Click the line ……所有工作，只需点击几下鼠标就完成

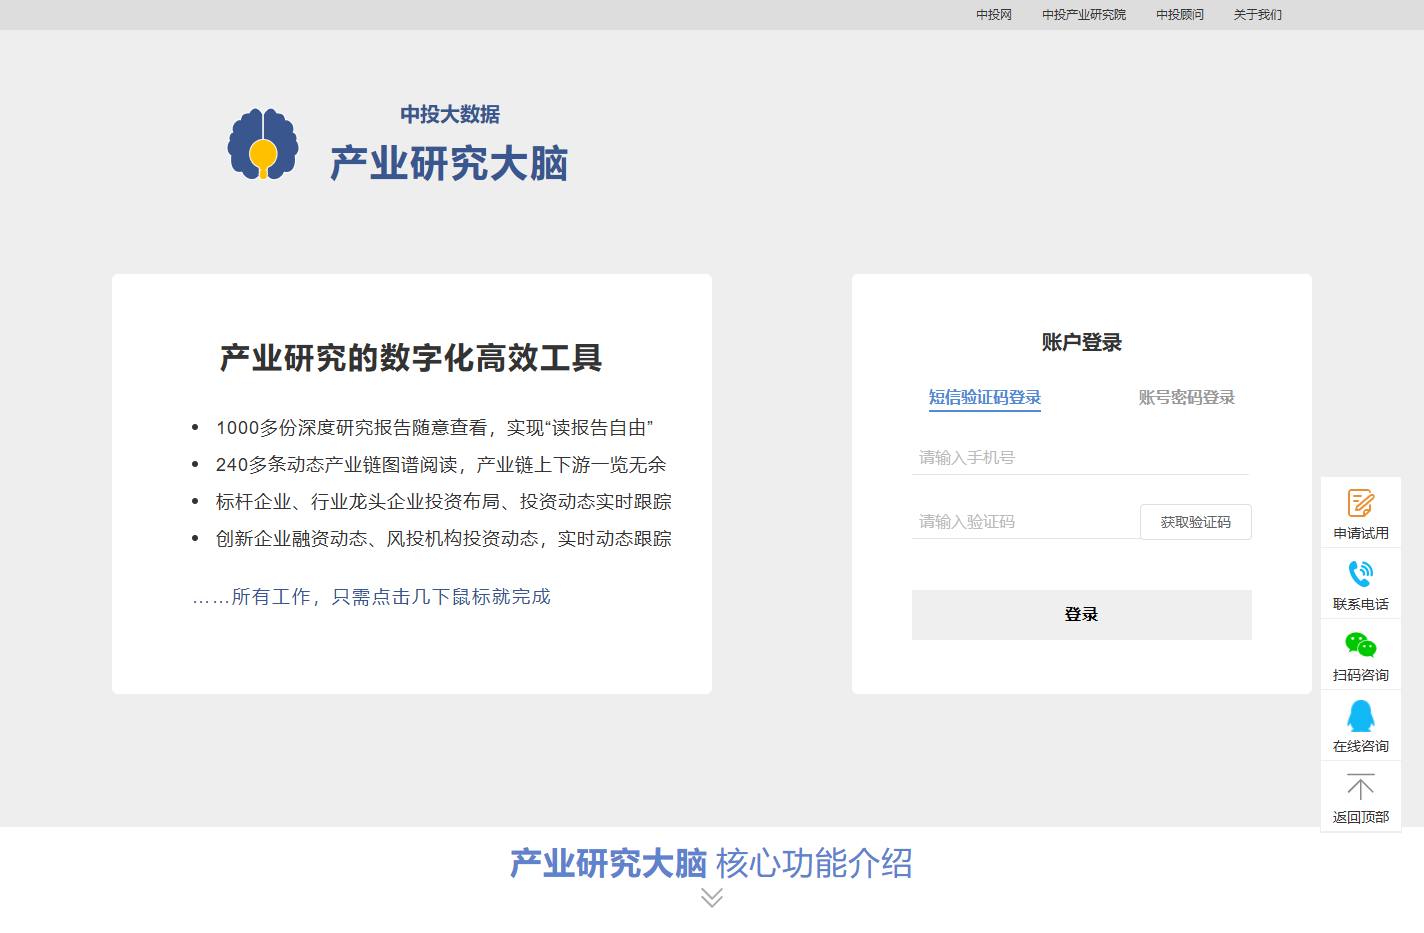coord(371,597)
